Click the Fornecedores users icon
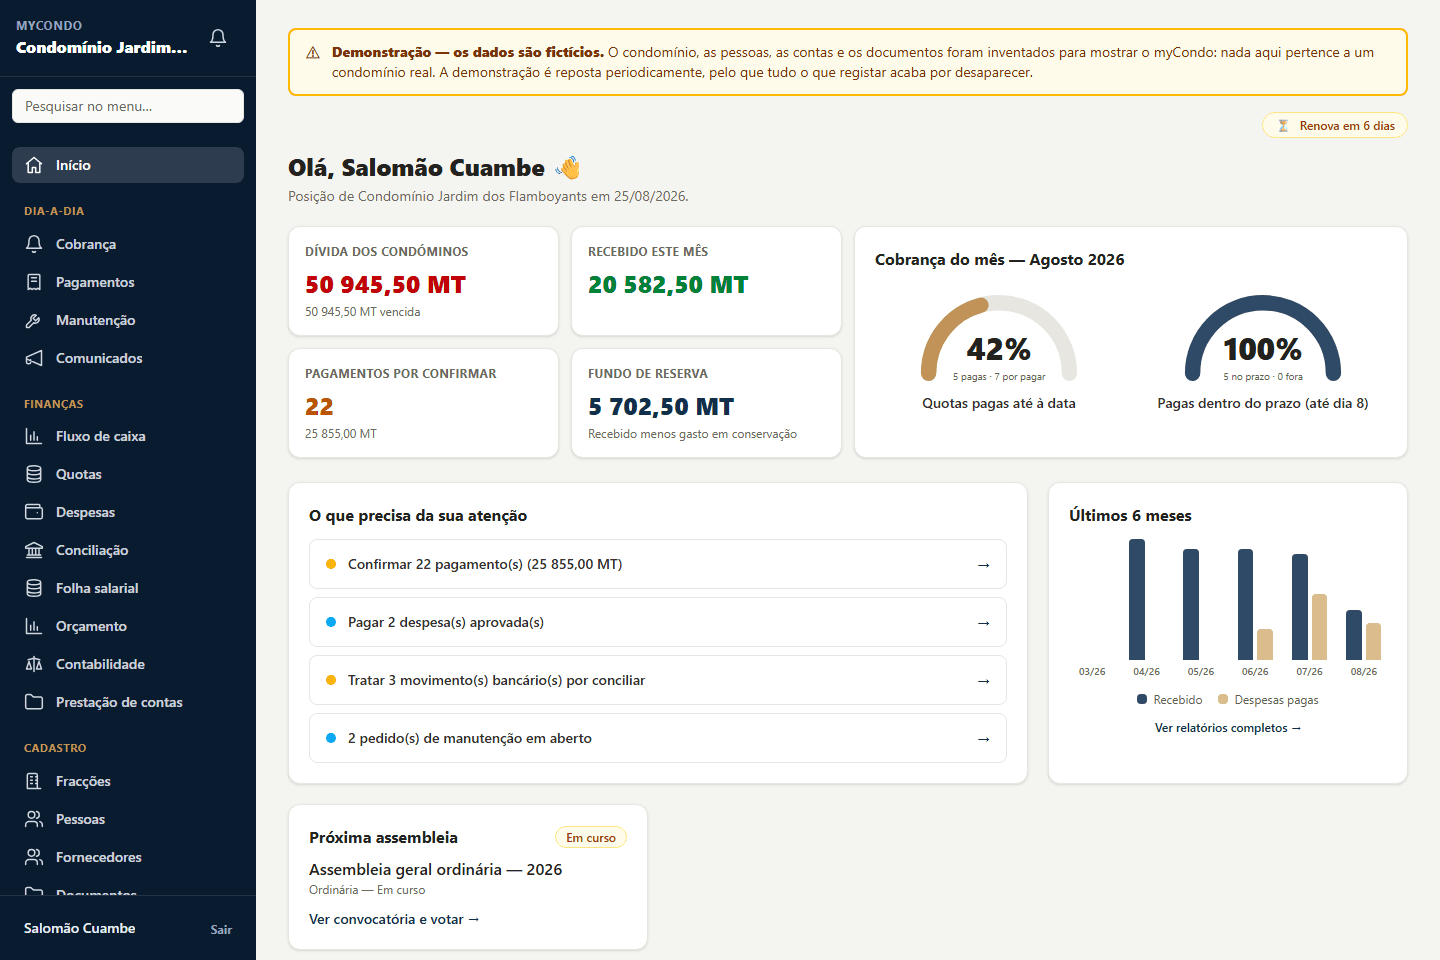The image size is (1440, 960). pos(34,857)
